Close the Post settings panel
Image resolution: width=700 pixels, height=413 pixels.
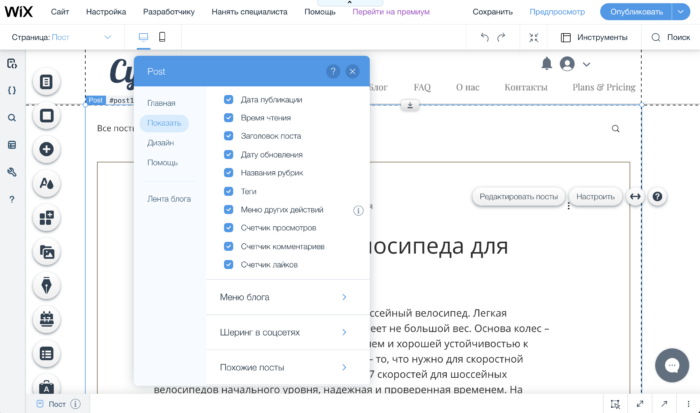[x=352, y=72]
